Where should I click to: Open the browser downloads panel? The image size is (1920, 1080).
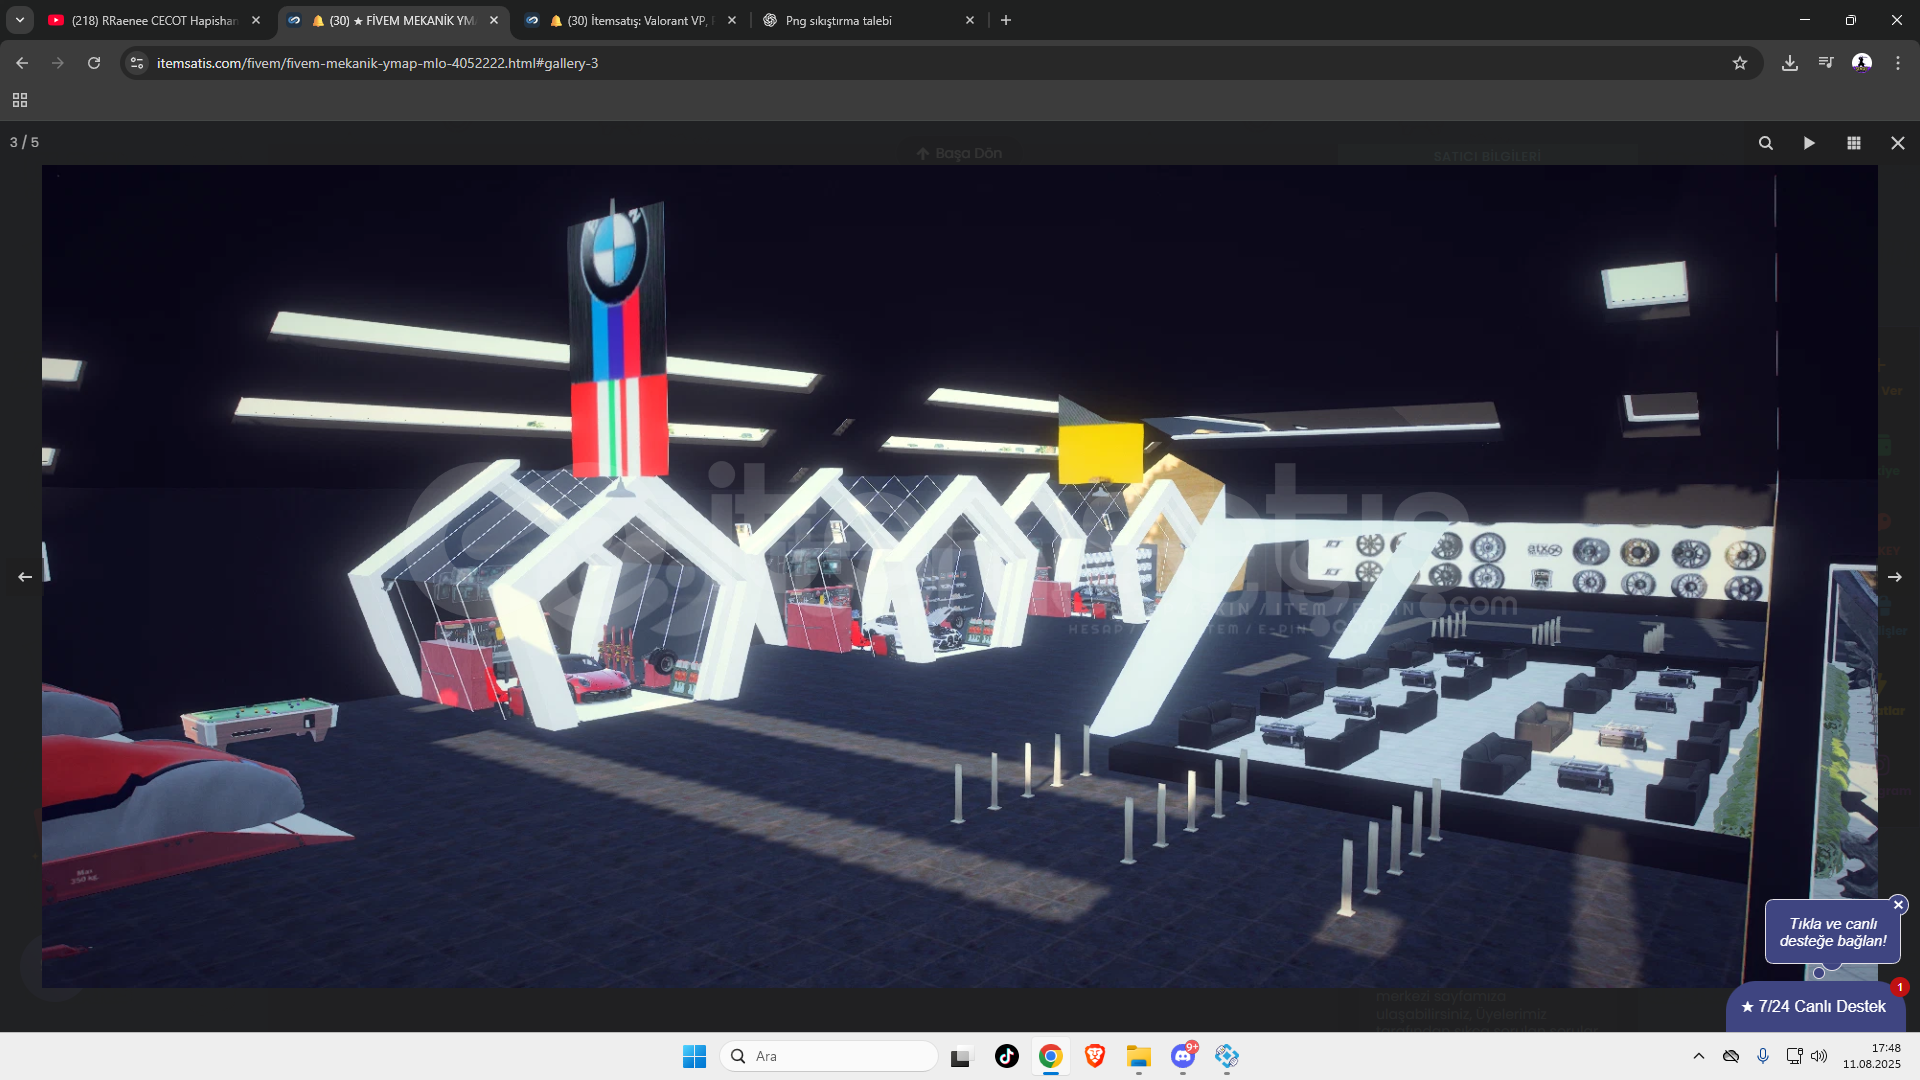click(1790, 63)
